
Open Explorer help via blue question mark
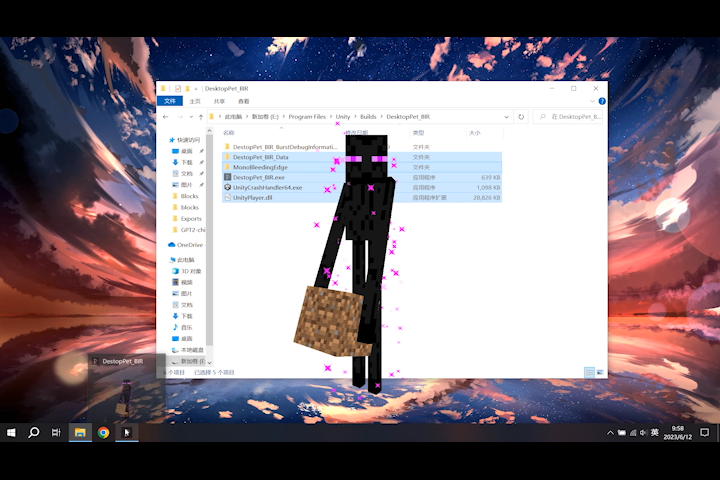pyautogui.click(x=602, y=101)
